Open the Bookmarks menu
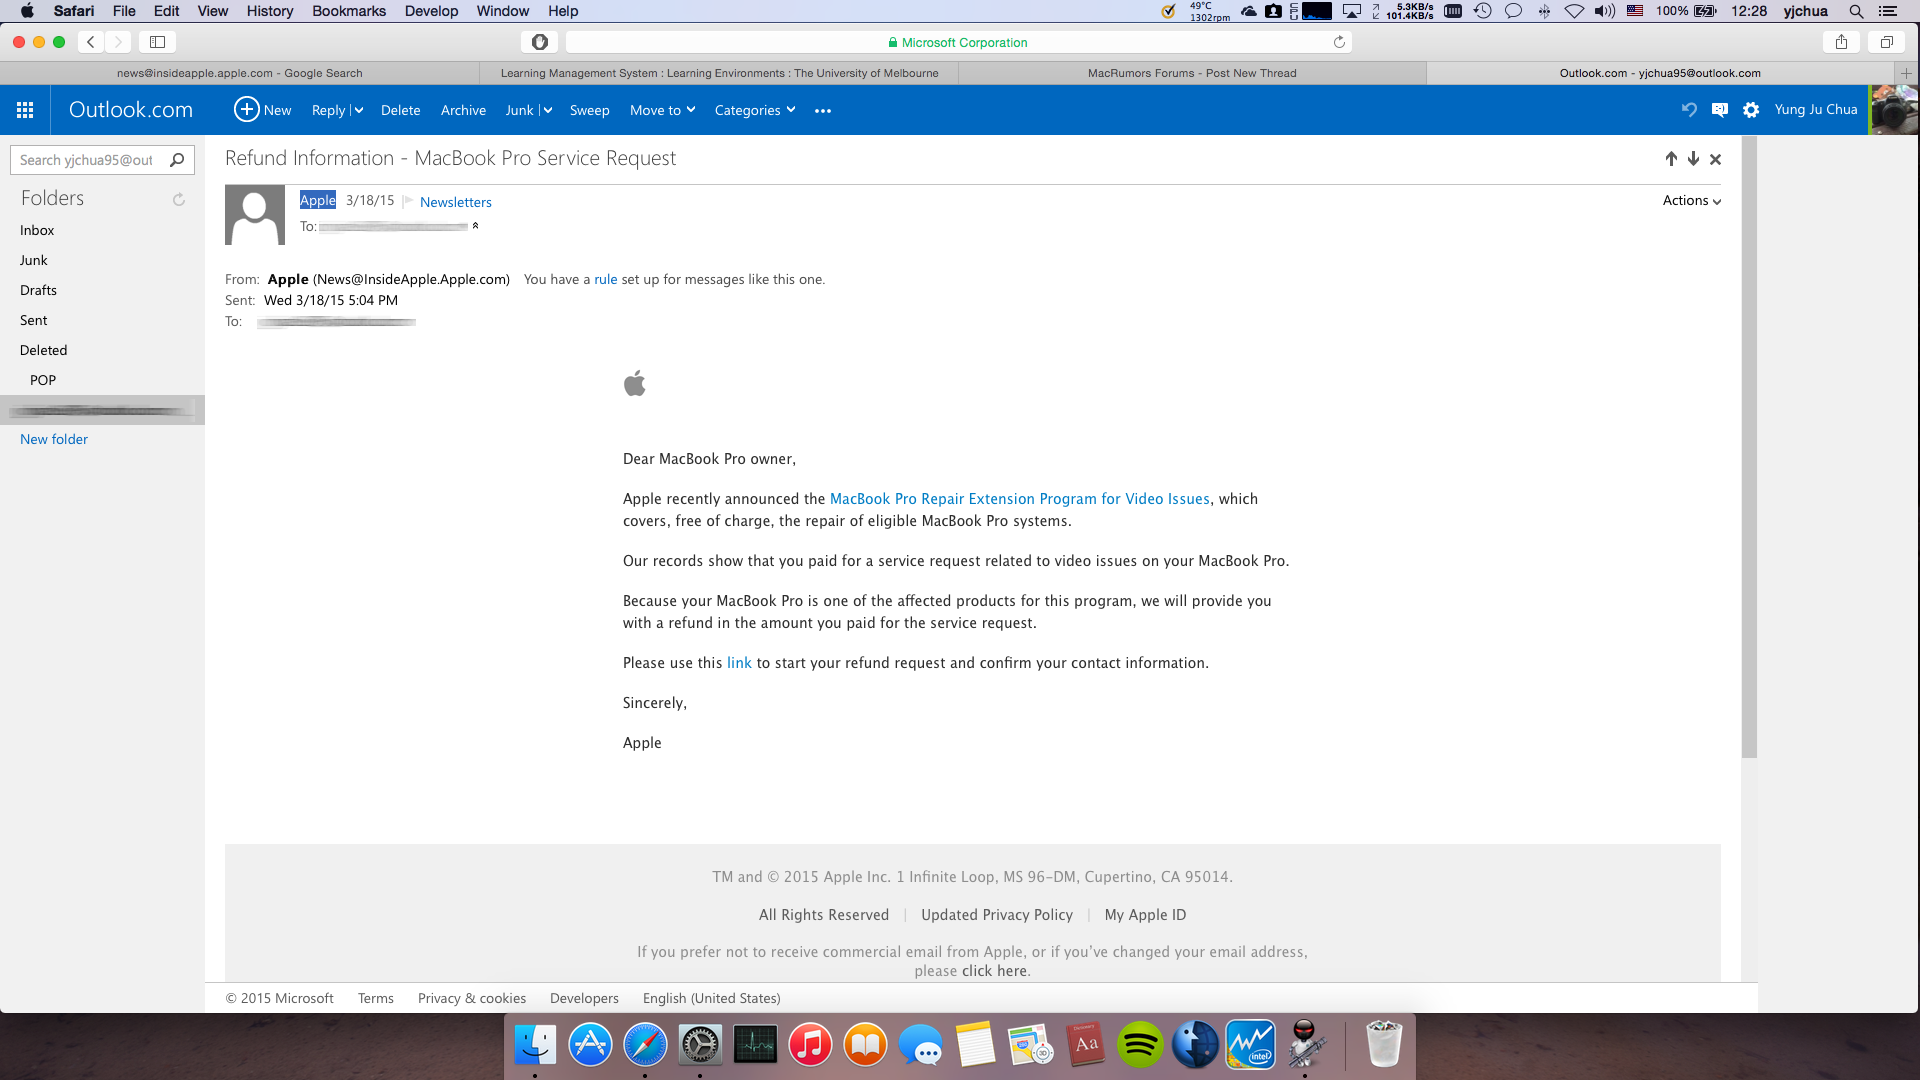This screenshot has width=1920, height=1080. 349,11
